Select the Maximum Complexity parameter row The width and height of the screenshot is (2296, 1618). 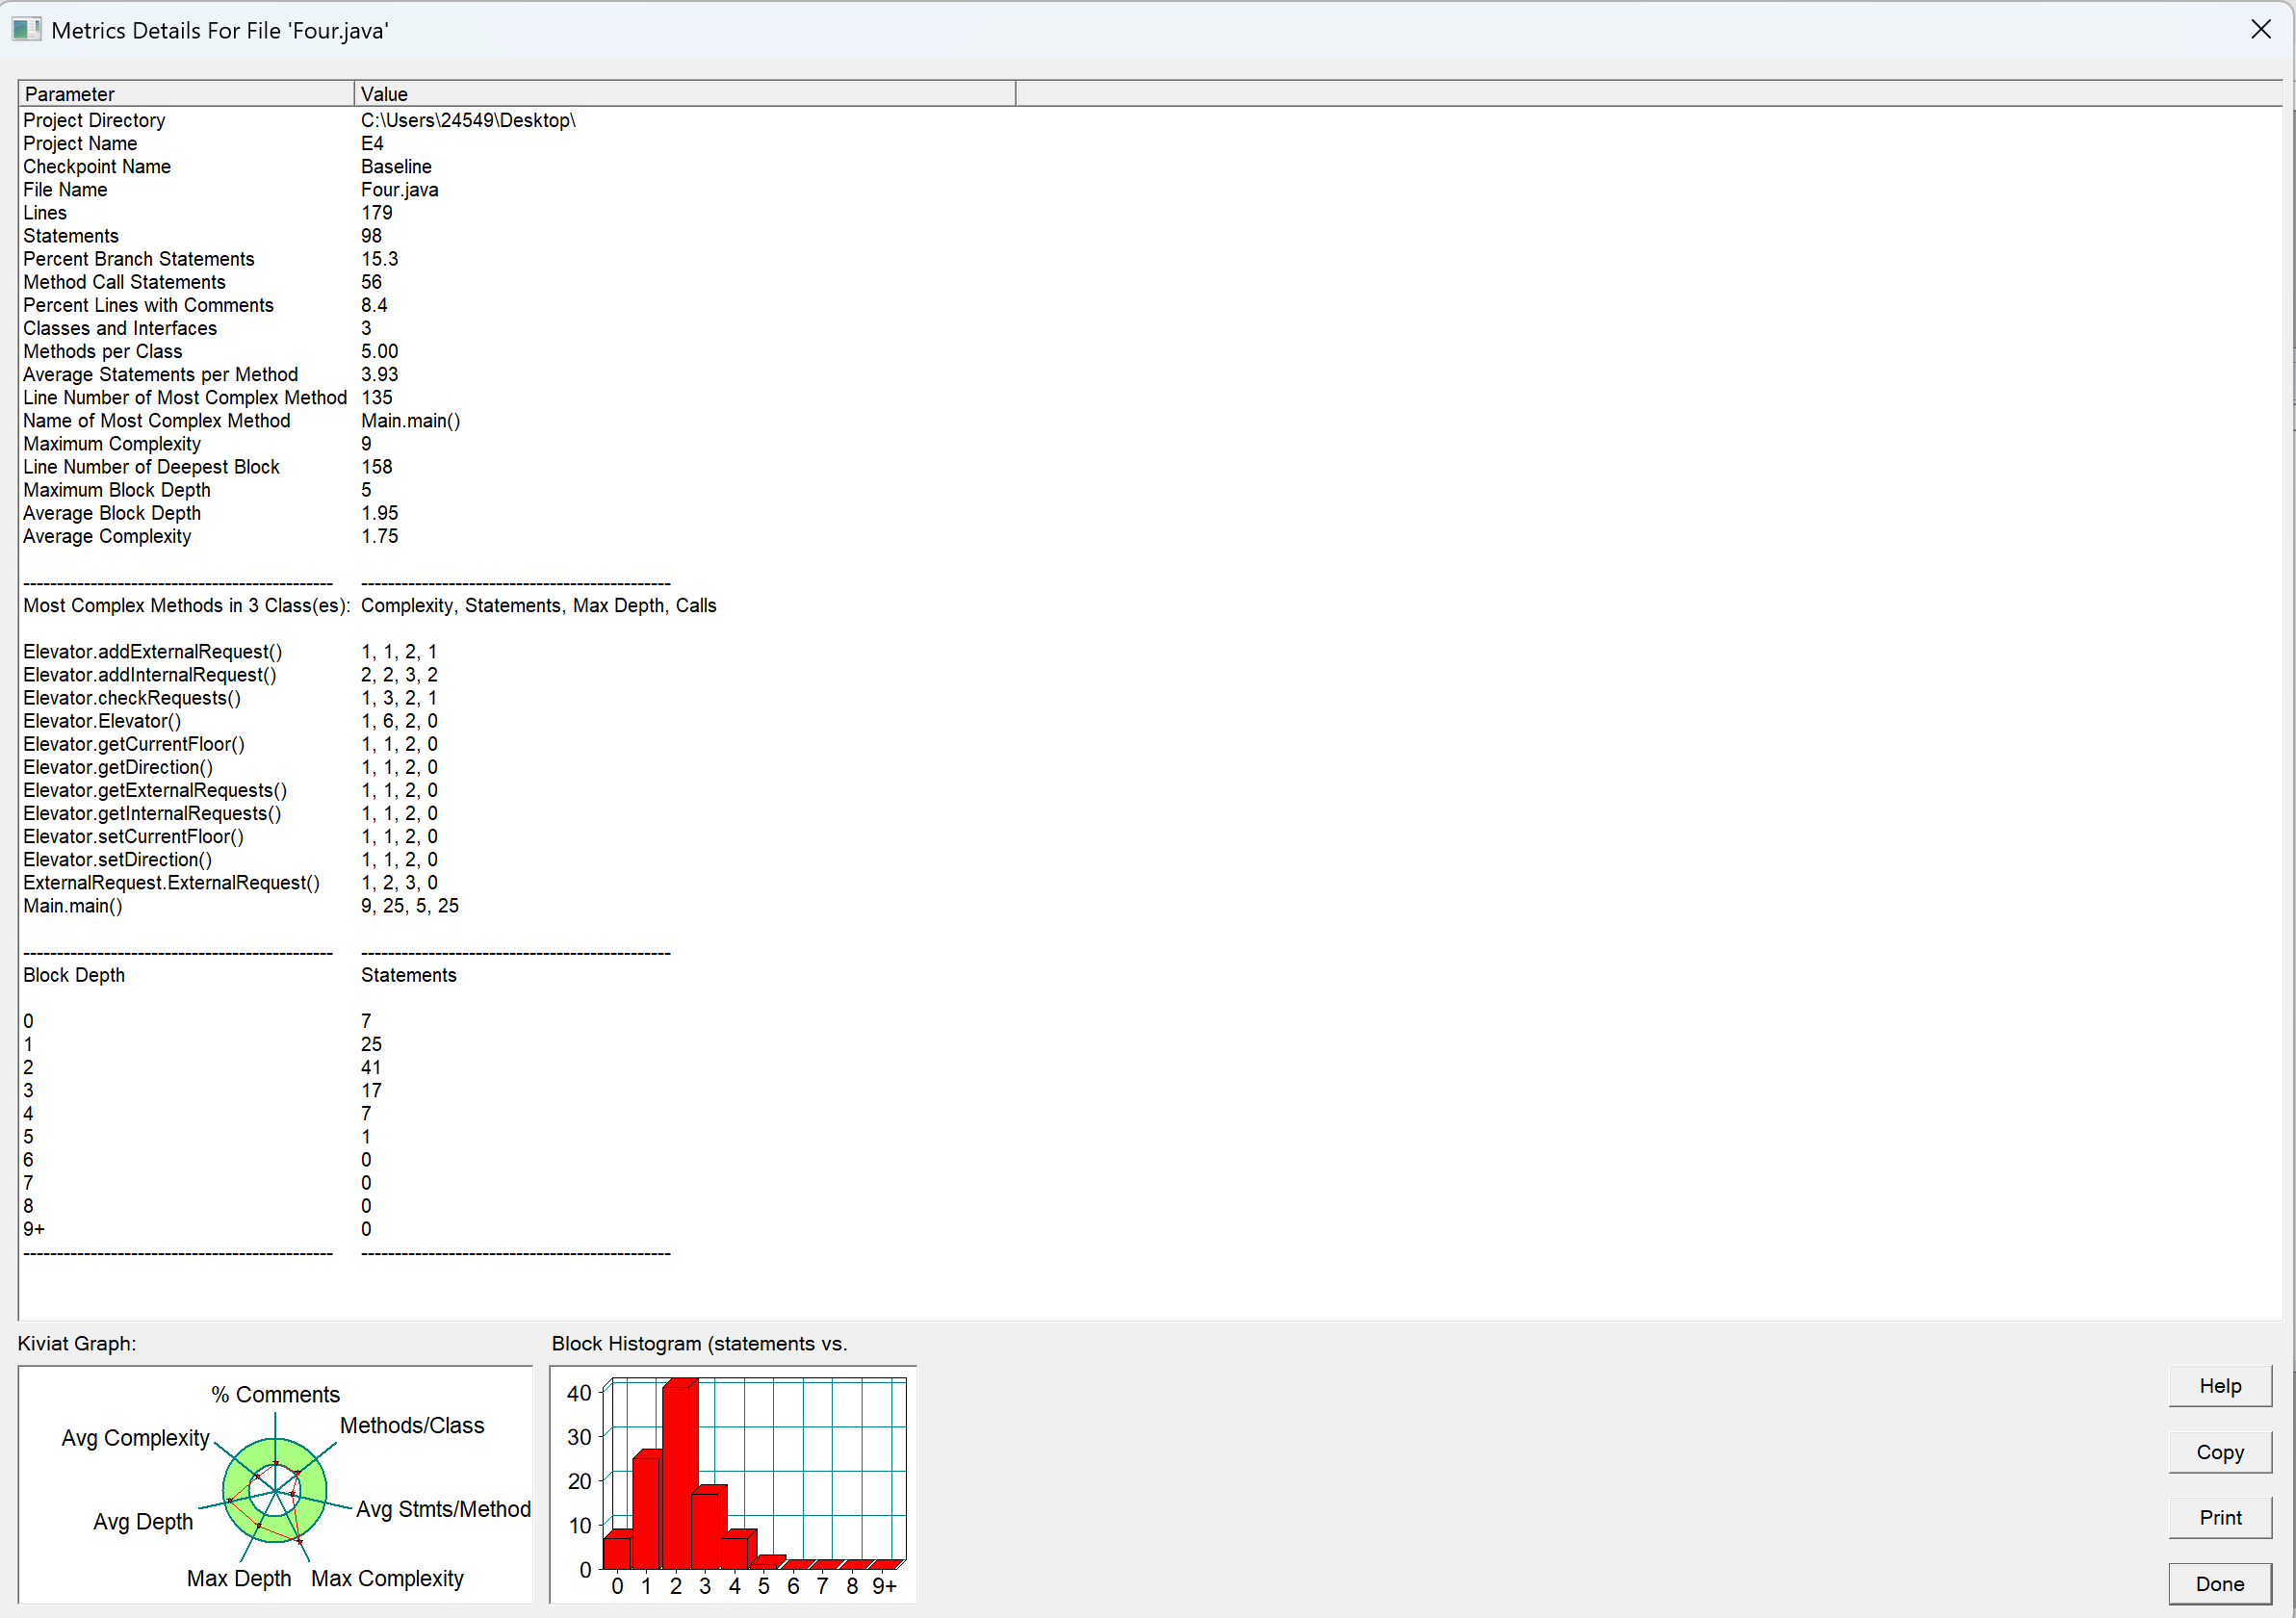[112, 444]
